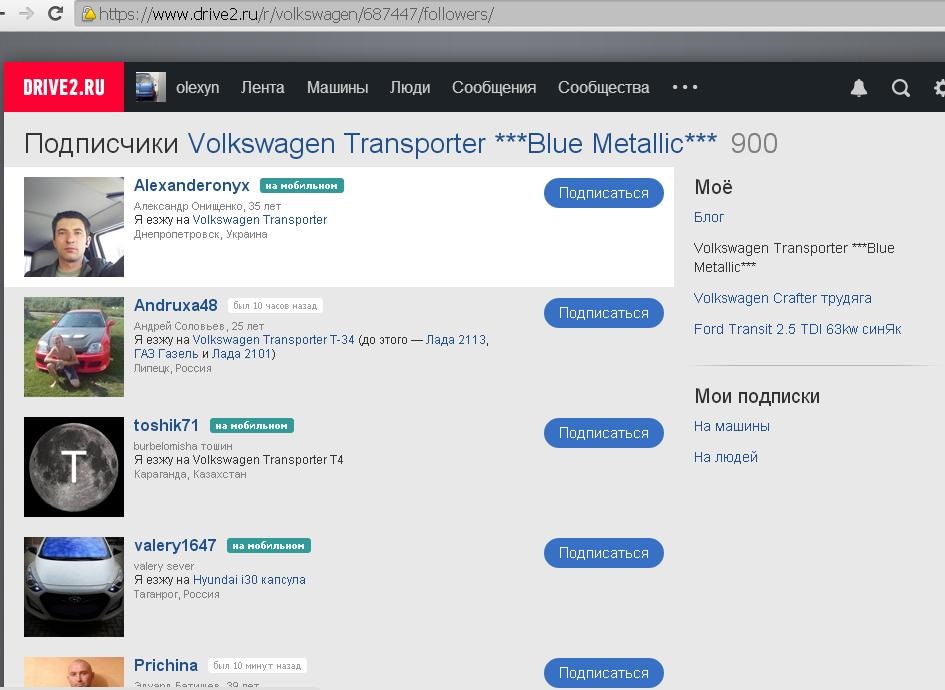945x690 pixels.
Task: Open the three-dots more menu
Action: tap(685, 87)
